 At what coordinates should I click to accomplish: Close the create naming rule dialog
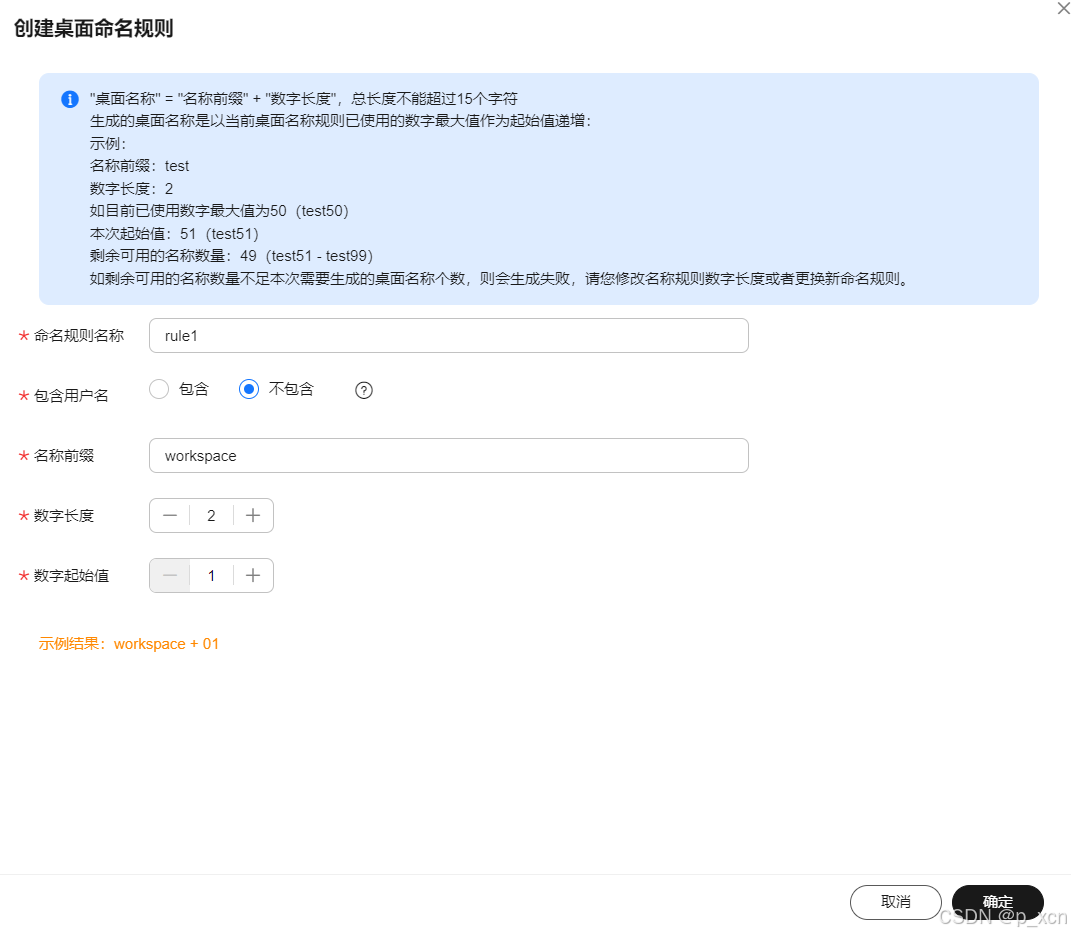1063,8
